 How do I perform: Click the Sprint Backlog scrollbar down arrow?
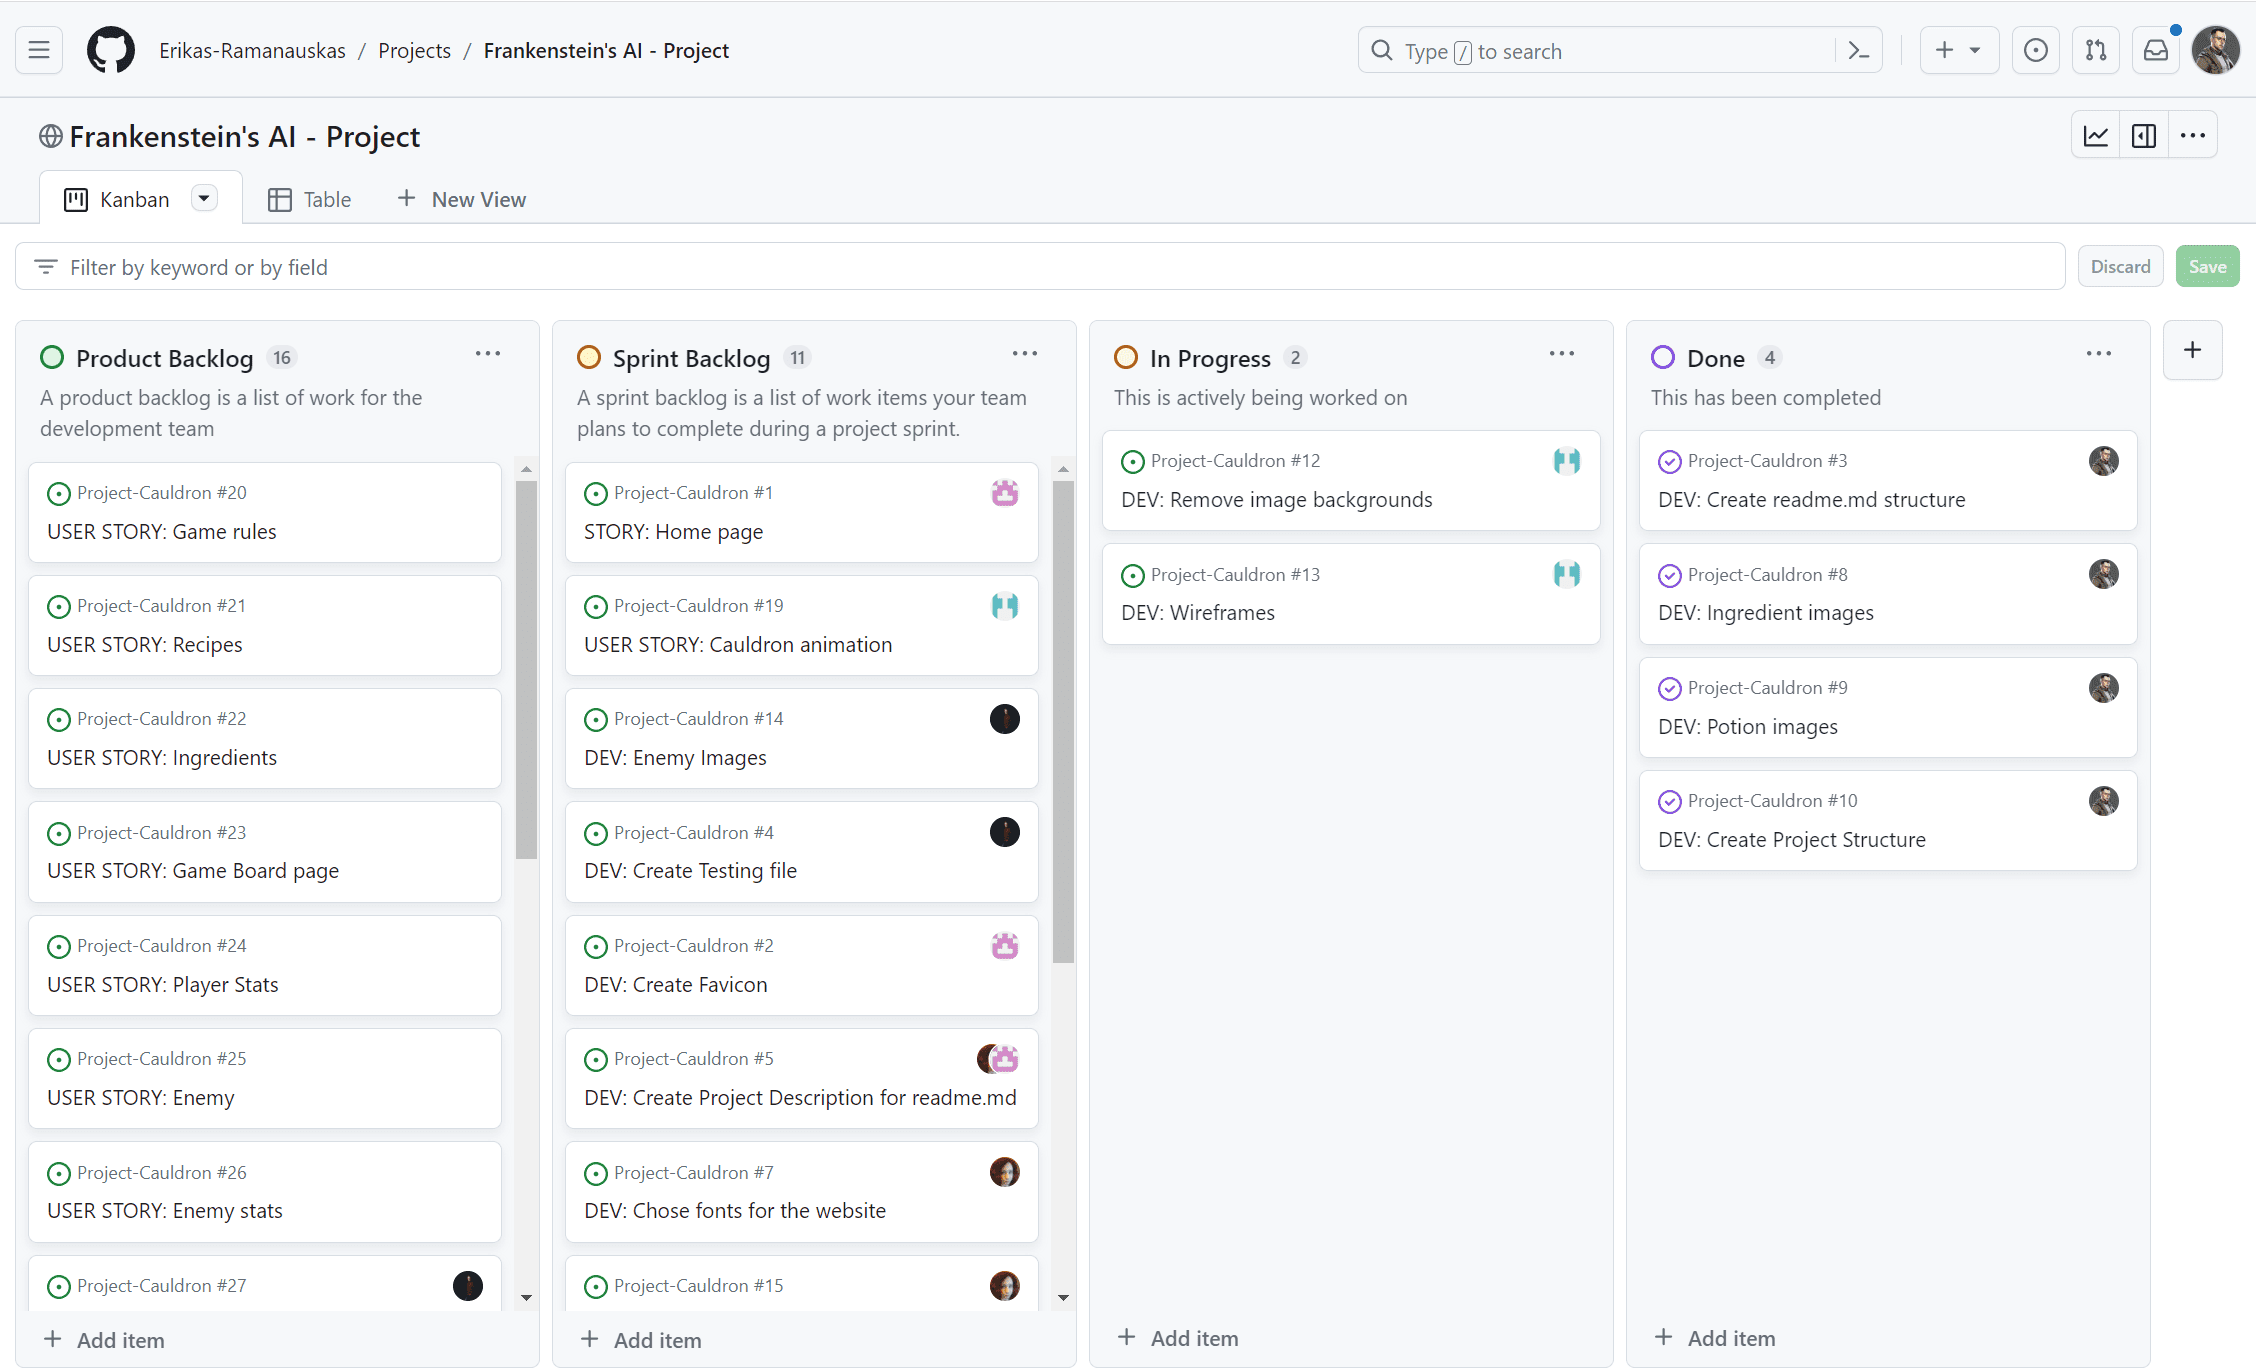[1063, 1298]
